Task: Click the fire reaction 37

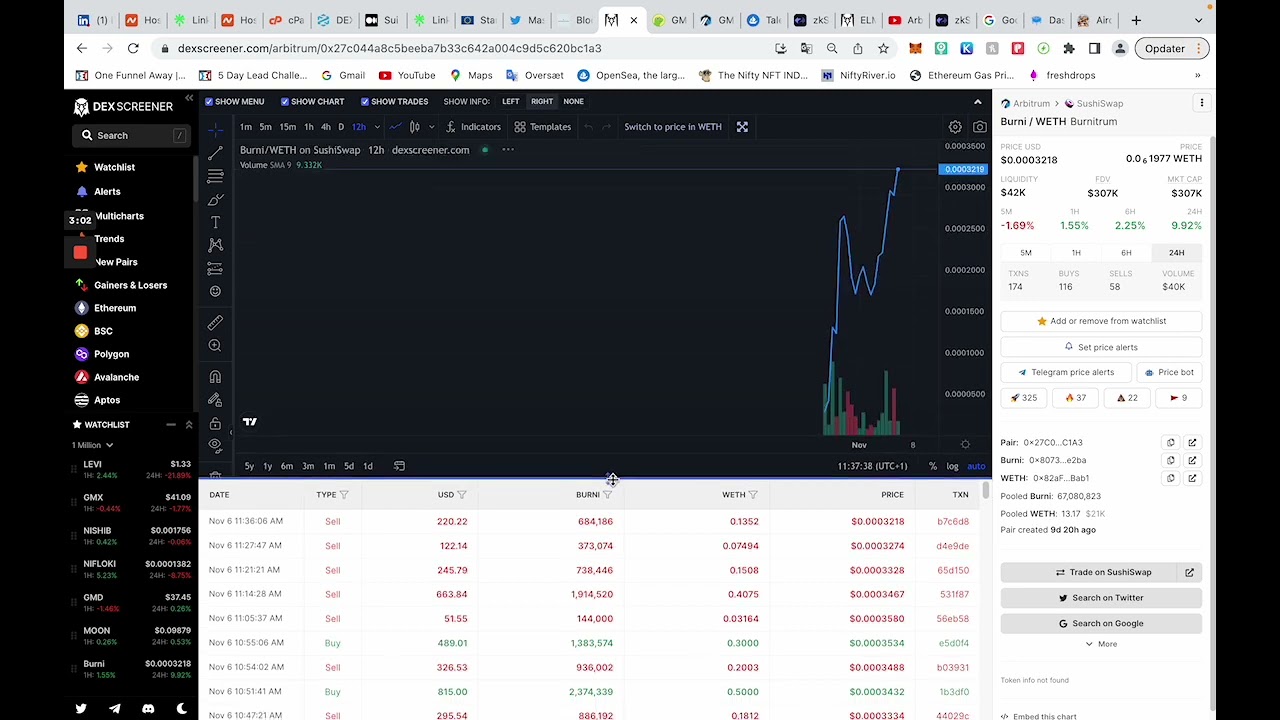Action: [x=1076, y=398]
